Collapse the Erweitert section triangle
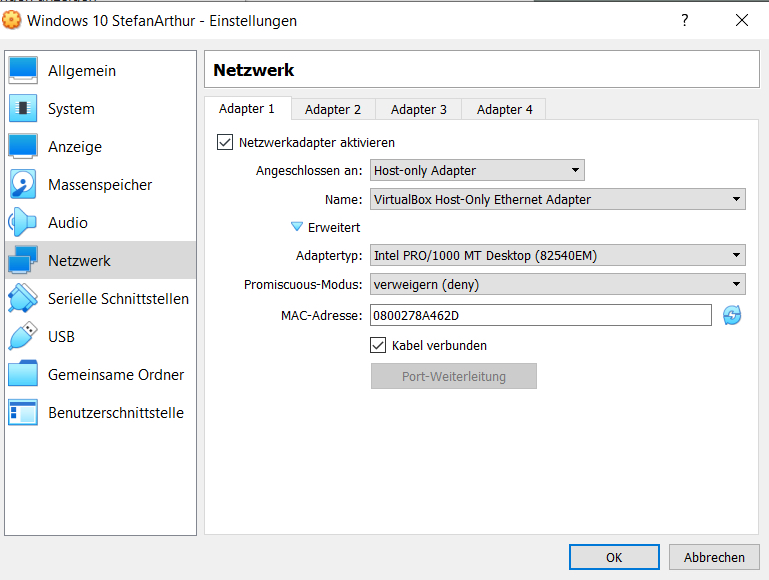Image resolution: width=769 pixels, height=580 pixels. (x=297, y=227)
